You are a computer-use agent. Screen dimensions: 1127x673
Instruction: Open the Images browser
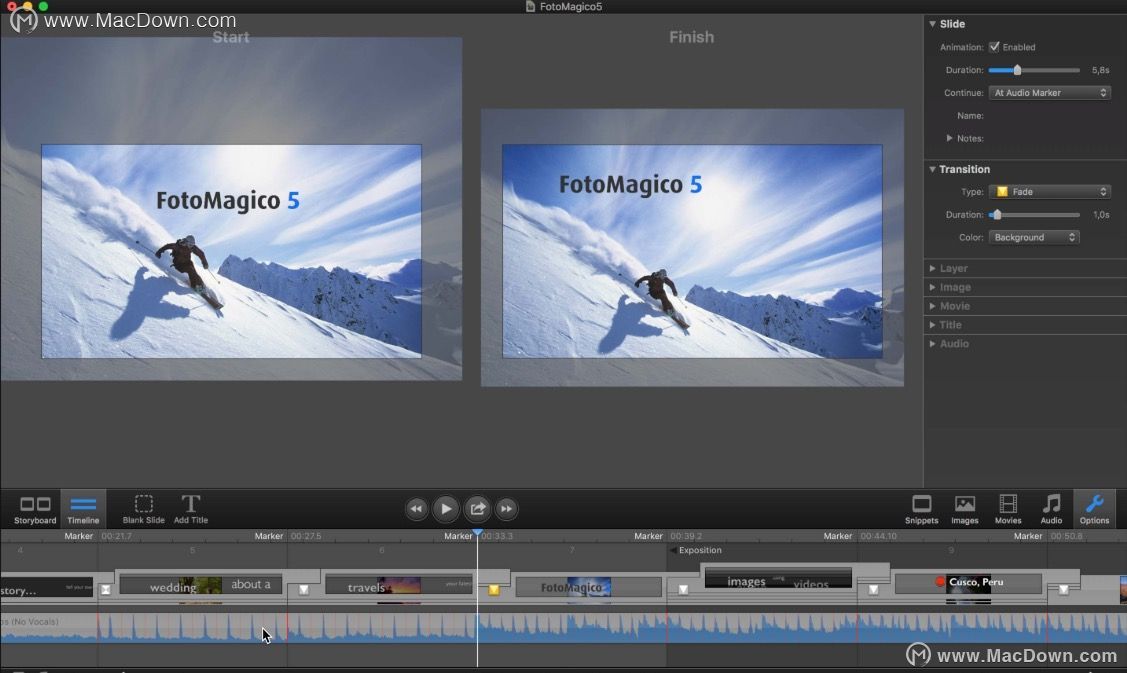click(965, 509)
